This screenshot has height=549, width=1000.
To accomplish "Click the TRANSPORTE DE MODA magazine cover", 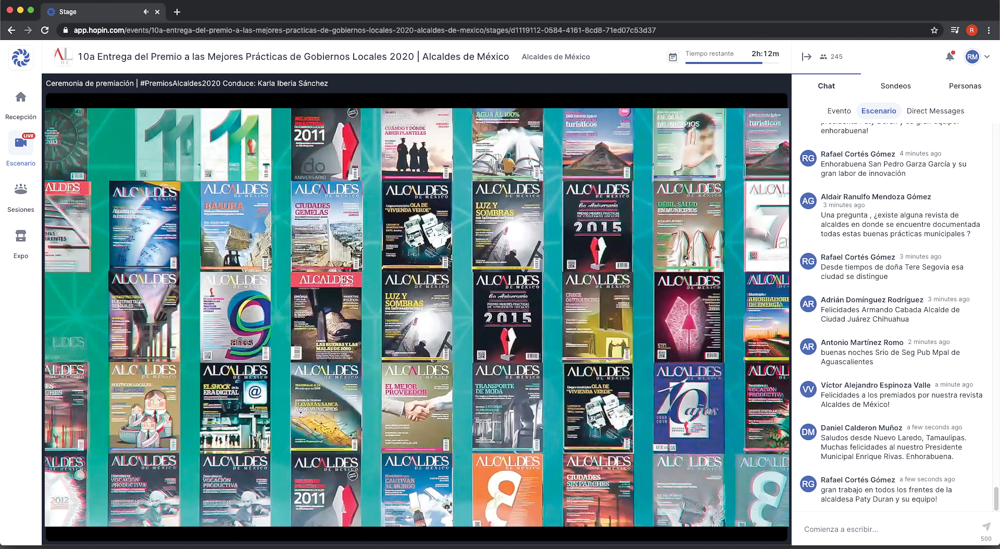I will pyautogui.click(x=507, y=407).
